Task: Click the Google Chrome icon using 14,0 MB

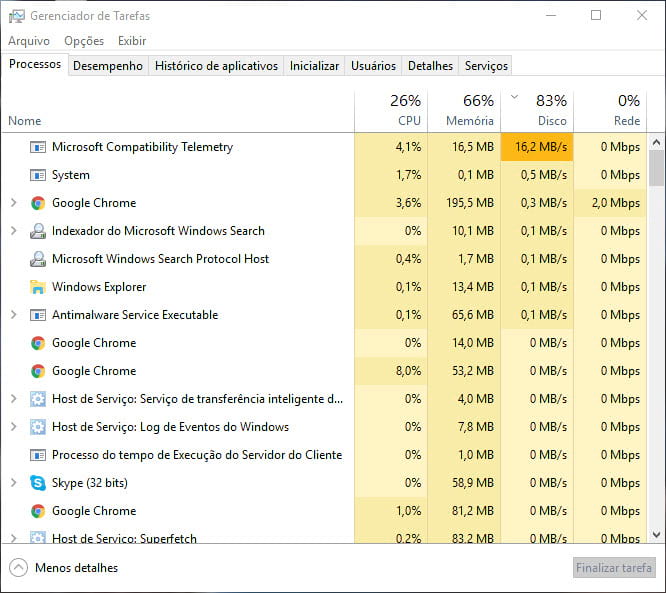Action: 38,343
